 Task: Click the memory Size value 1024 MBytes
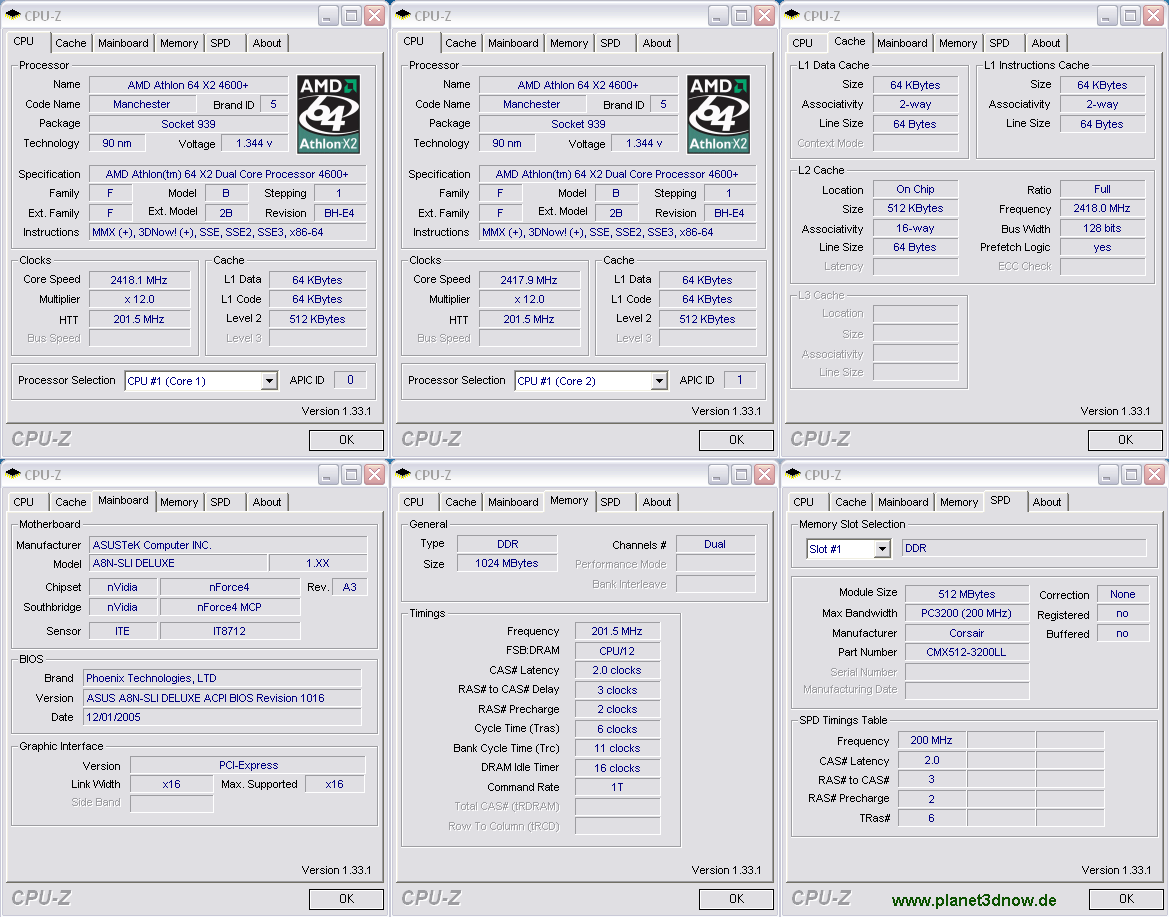click(507, 564)
